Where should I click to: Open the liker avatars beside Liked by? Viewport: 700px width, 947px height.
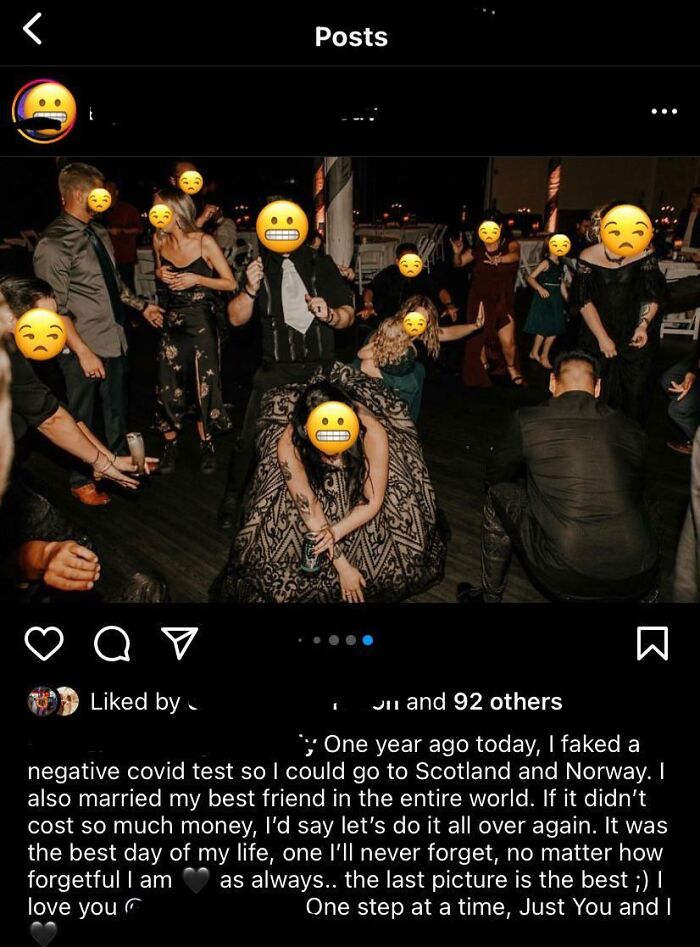click(53, 701)
